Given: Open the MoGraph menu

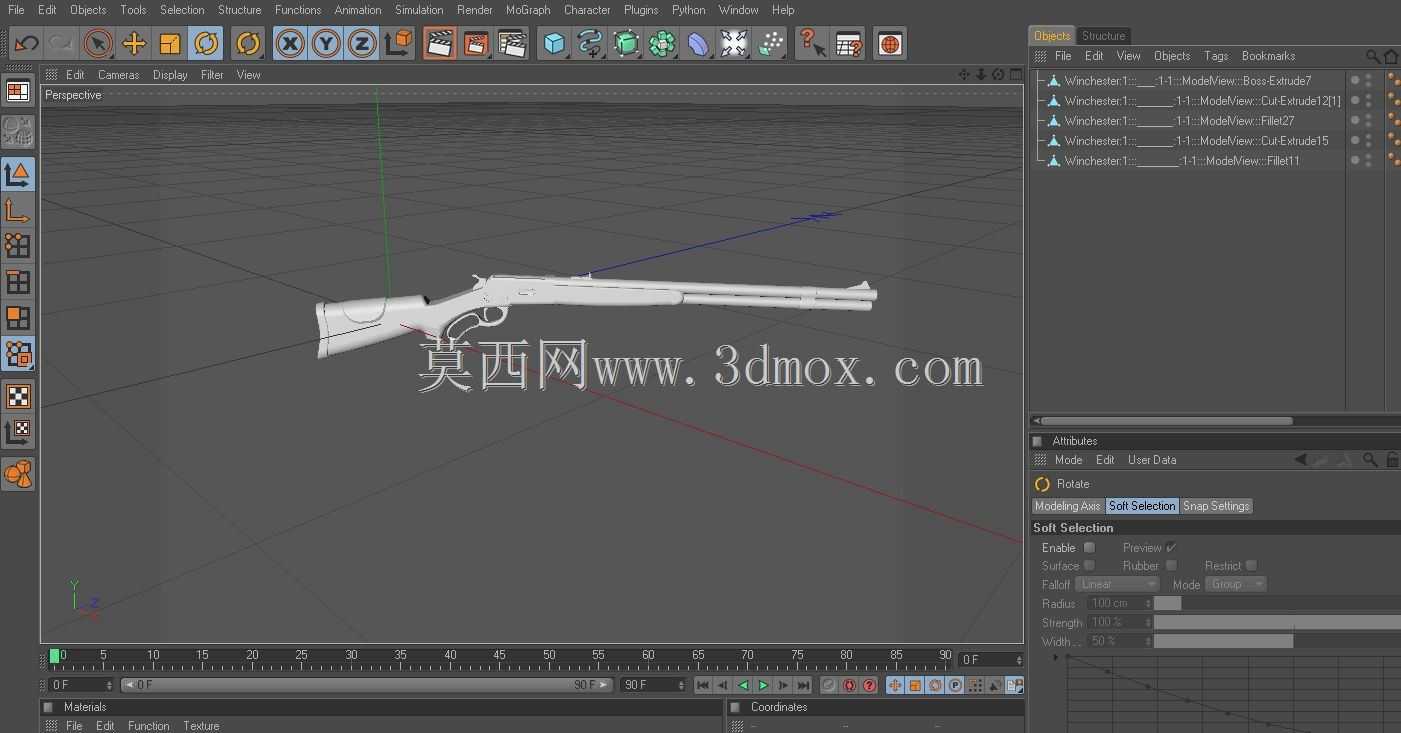Looking at the screenshot, I should (x=528, y=10).
